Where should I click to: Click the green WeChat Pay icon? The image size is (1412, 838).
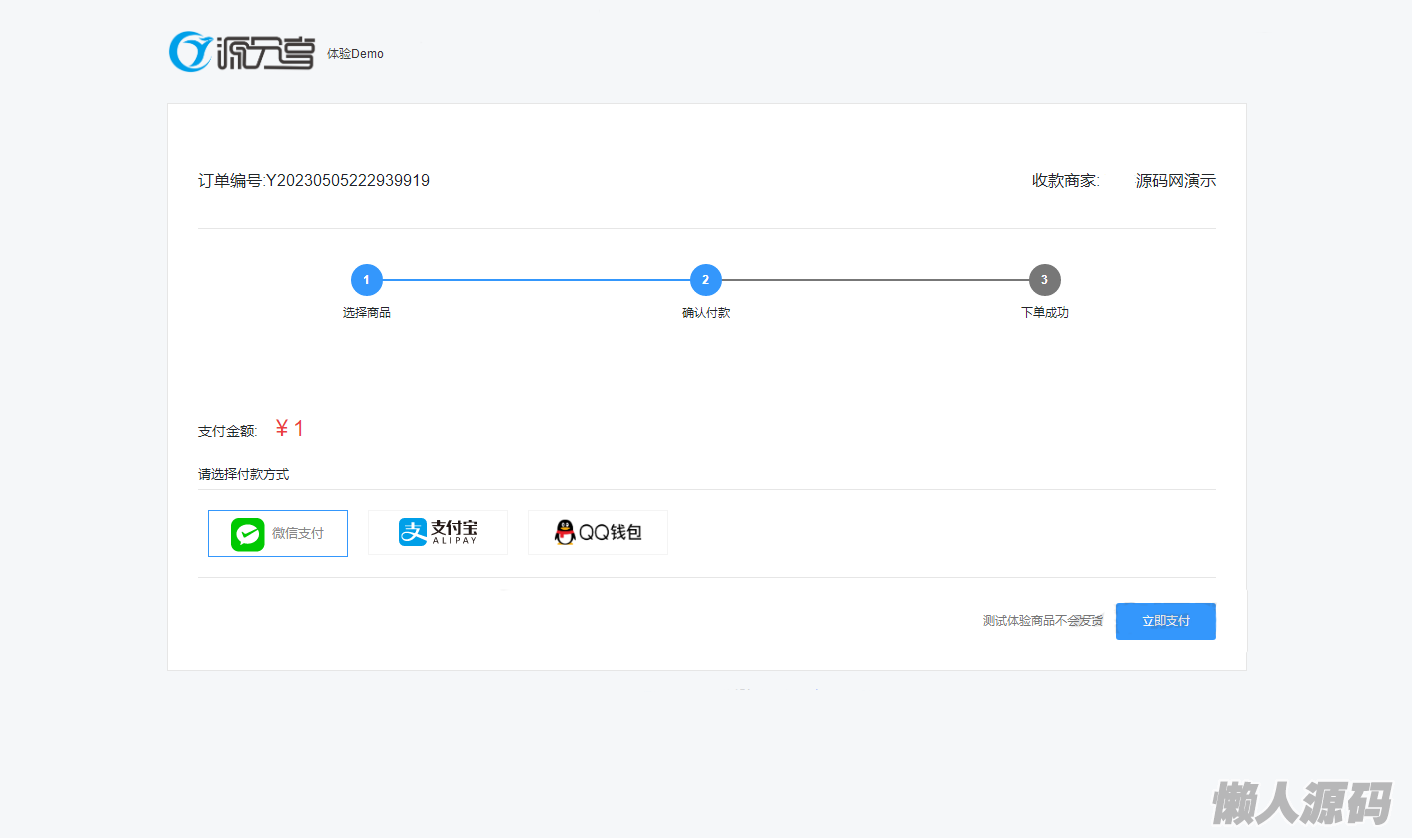pos(247,534)
